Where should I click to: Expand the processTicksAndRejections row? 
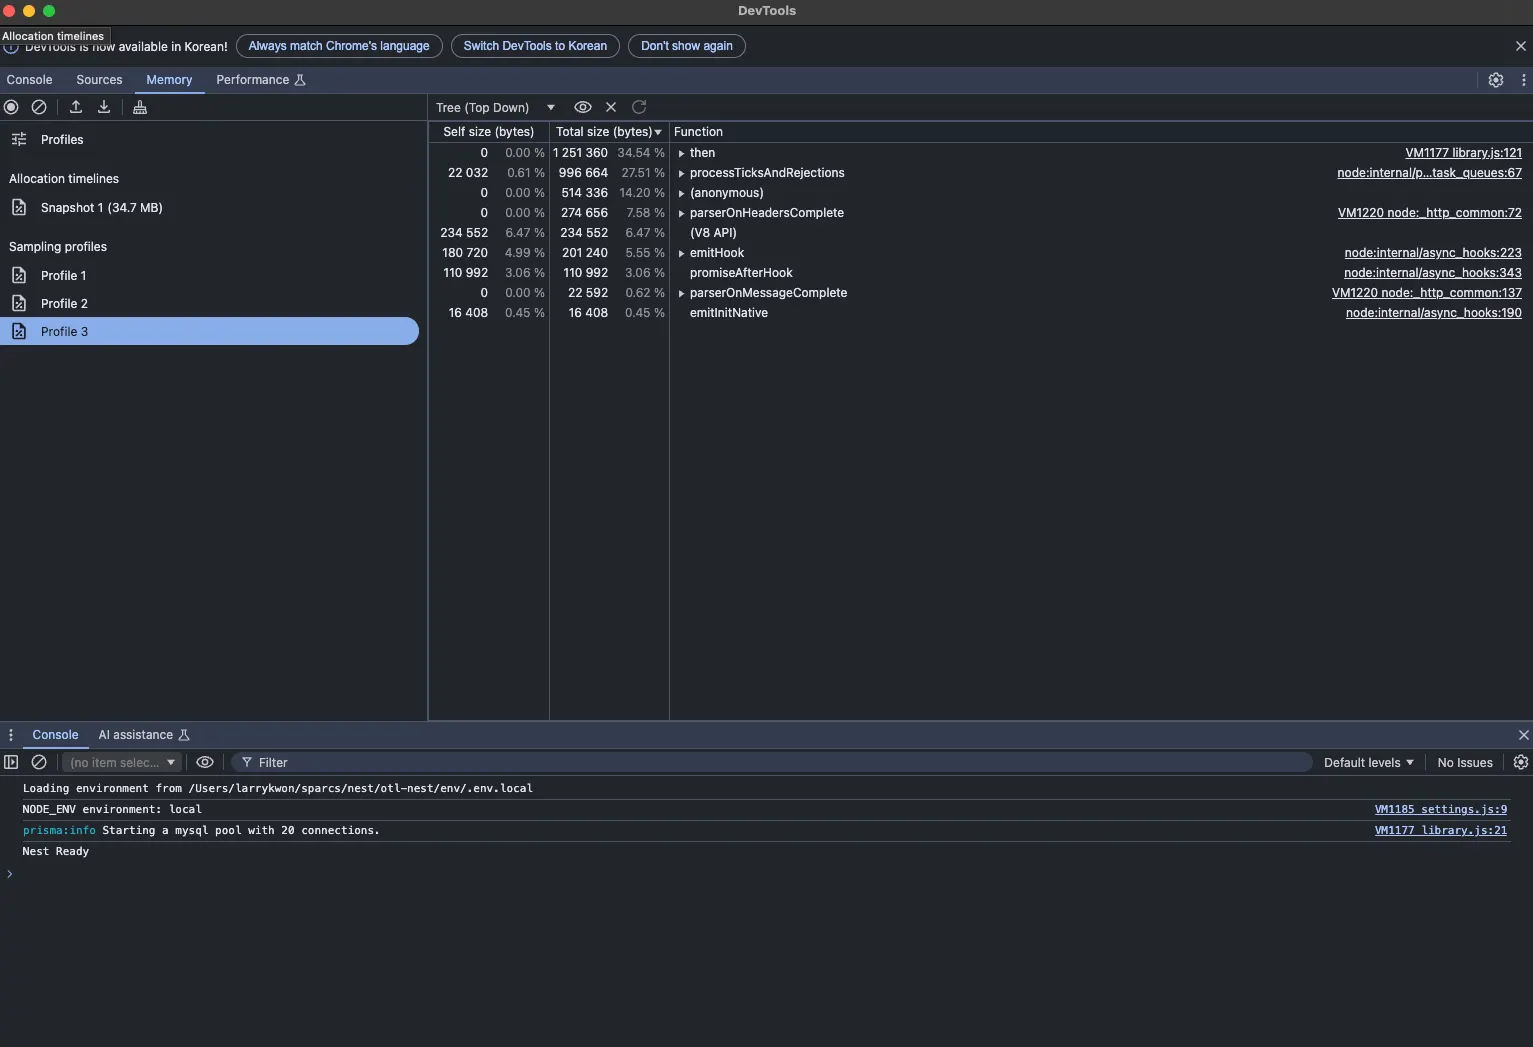tap(681, 174)
